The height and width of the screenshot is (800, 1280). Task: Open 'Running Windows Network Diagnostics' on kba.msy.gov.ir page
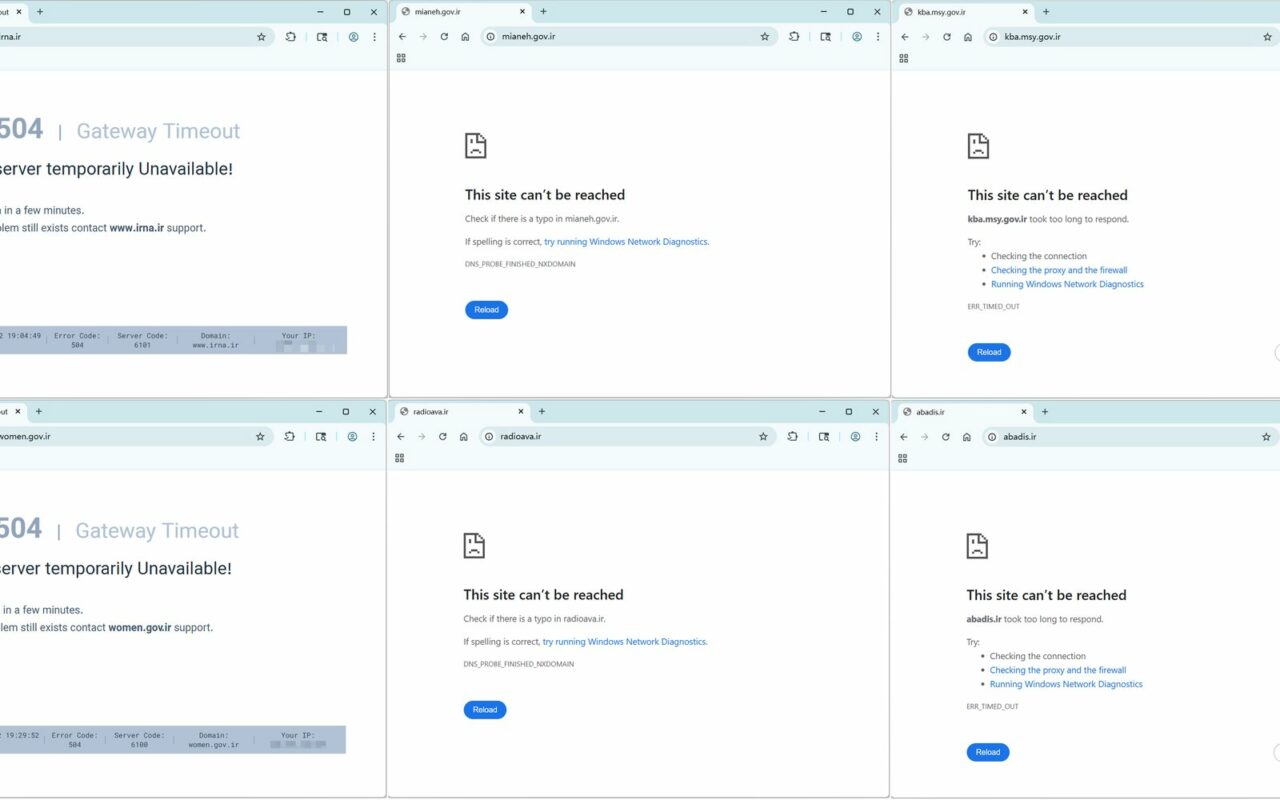[1067, 284]
